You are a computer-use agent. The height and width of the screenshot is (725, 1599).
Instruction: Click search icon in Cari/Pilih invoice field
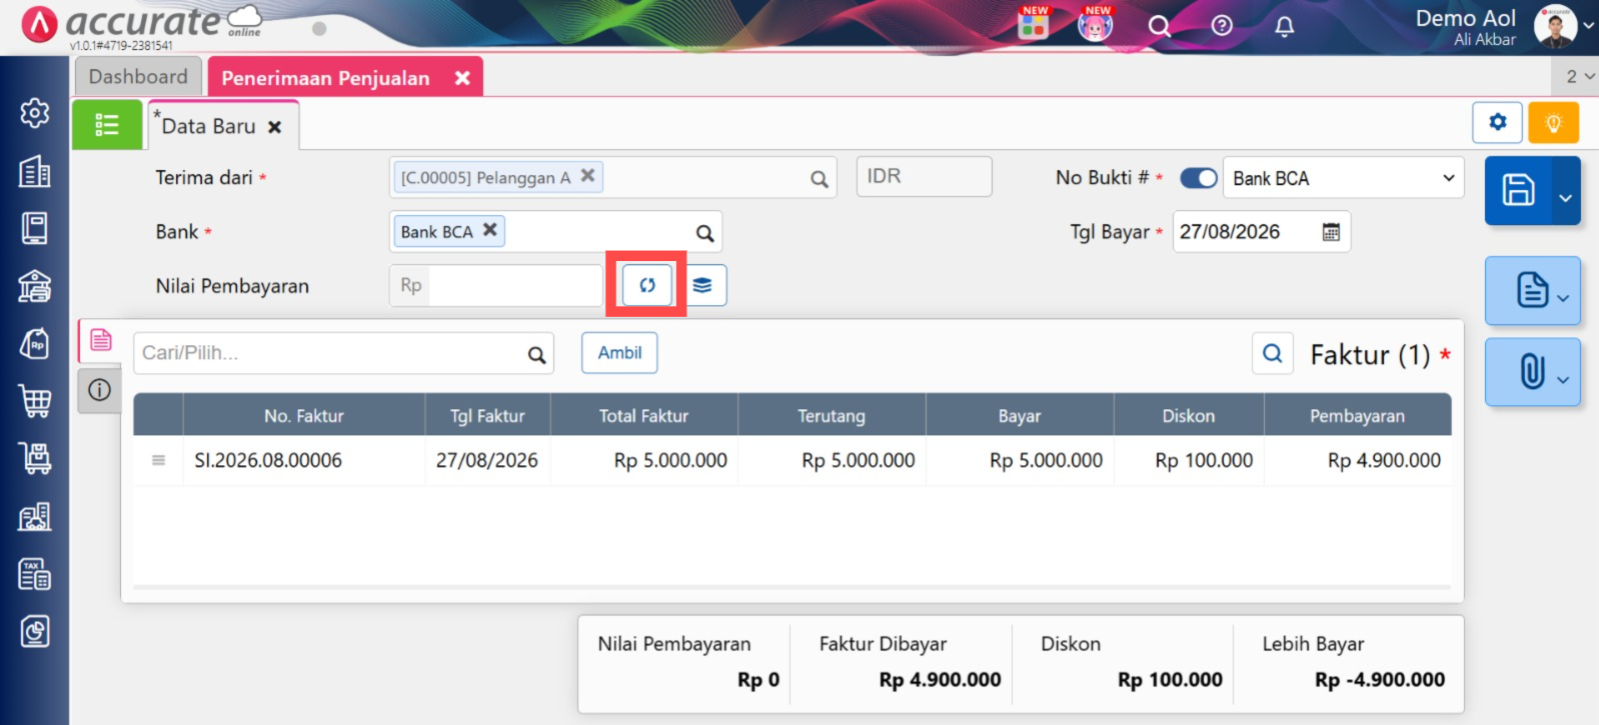pos(537,354)
